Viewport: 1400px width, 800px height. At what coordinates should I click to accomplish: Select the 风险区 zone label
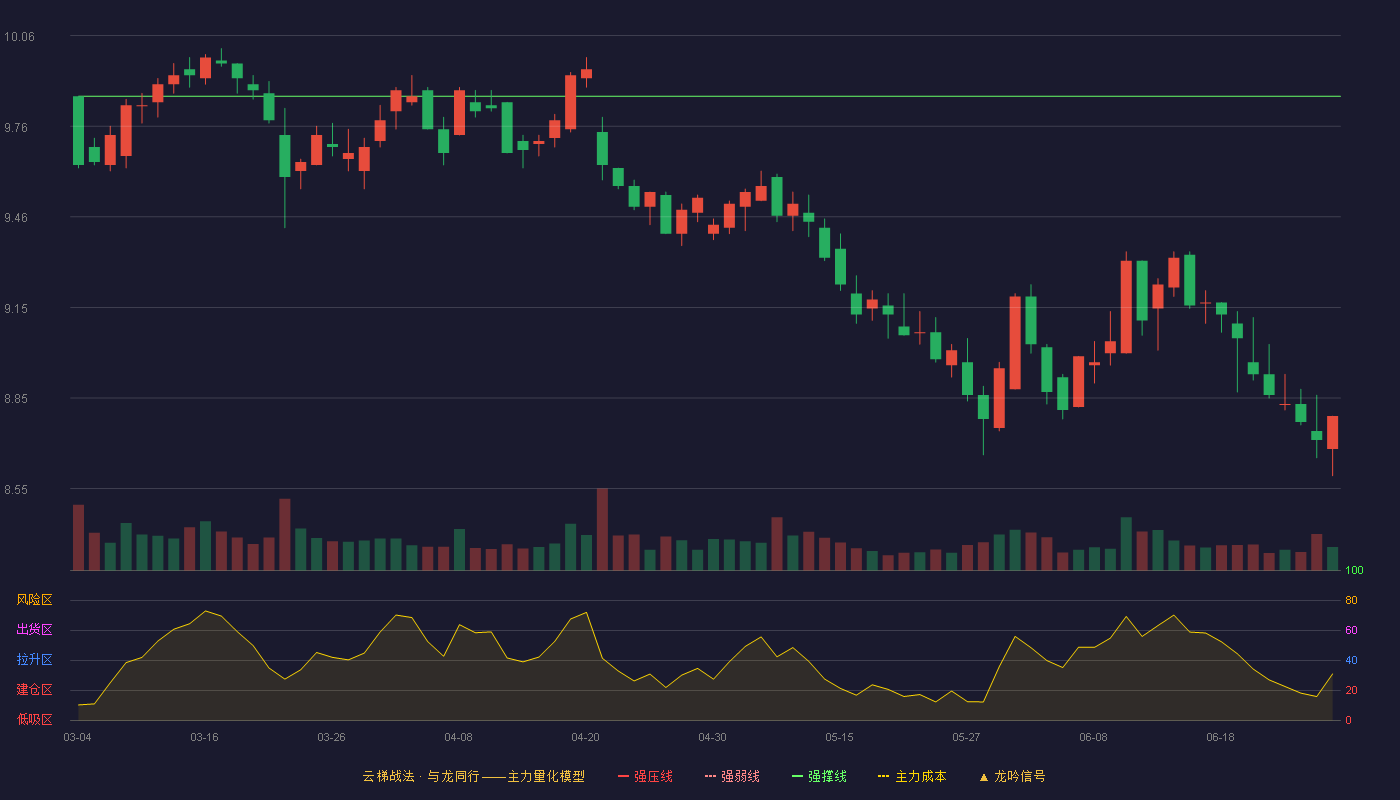tap(34, 600)
